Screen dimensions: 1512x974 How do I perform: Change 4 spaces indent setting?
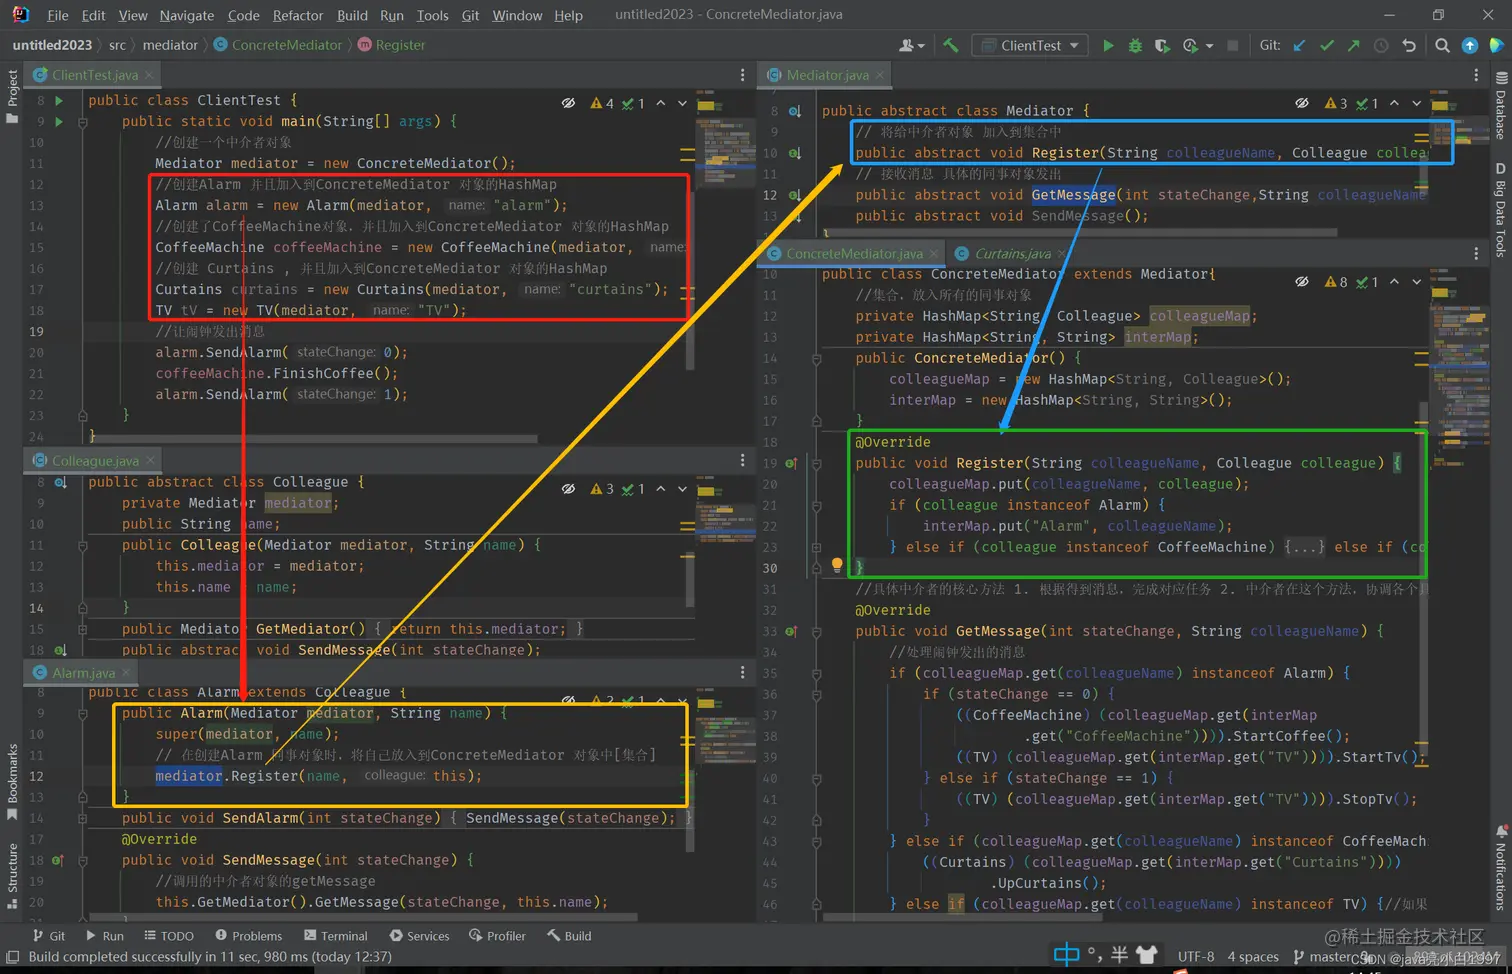click(x=1253, y=957)
